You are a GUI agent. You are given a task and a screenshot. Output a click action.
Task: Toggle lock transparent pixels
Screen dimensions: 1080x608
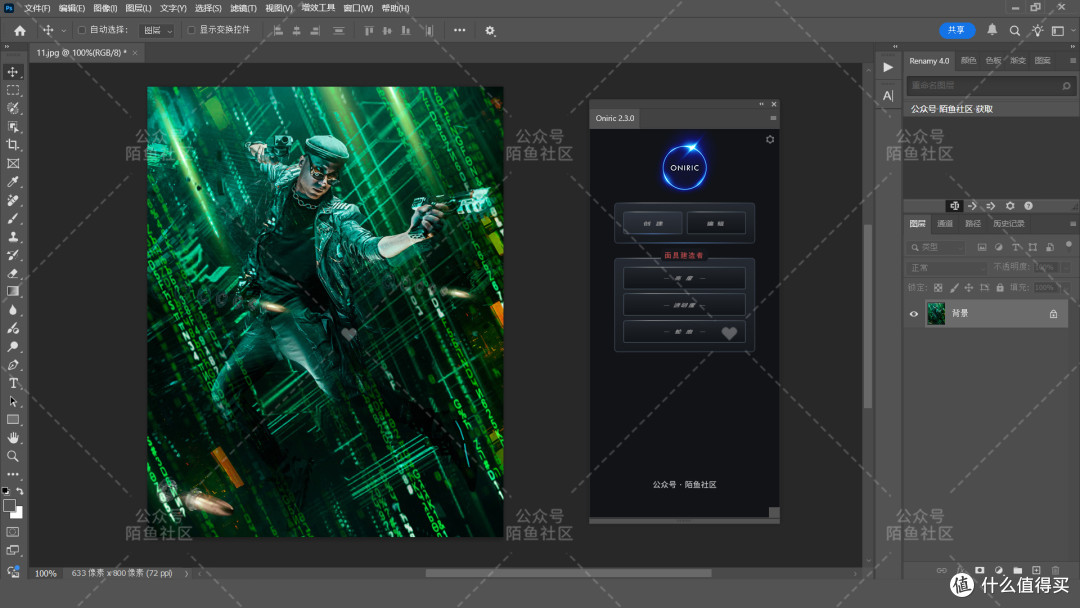[938, 288]
